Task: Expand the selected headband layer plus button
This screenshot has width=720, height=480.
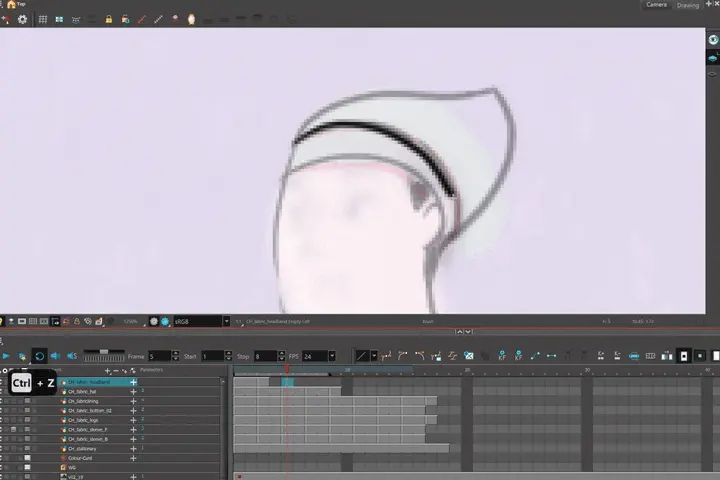Action: pos(133,382)
